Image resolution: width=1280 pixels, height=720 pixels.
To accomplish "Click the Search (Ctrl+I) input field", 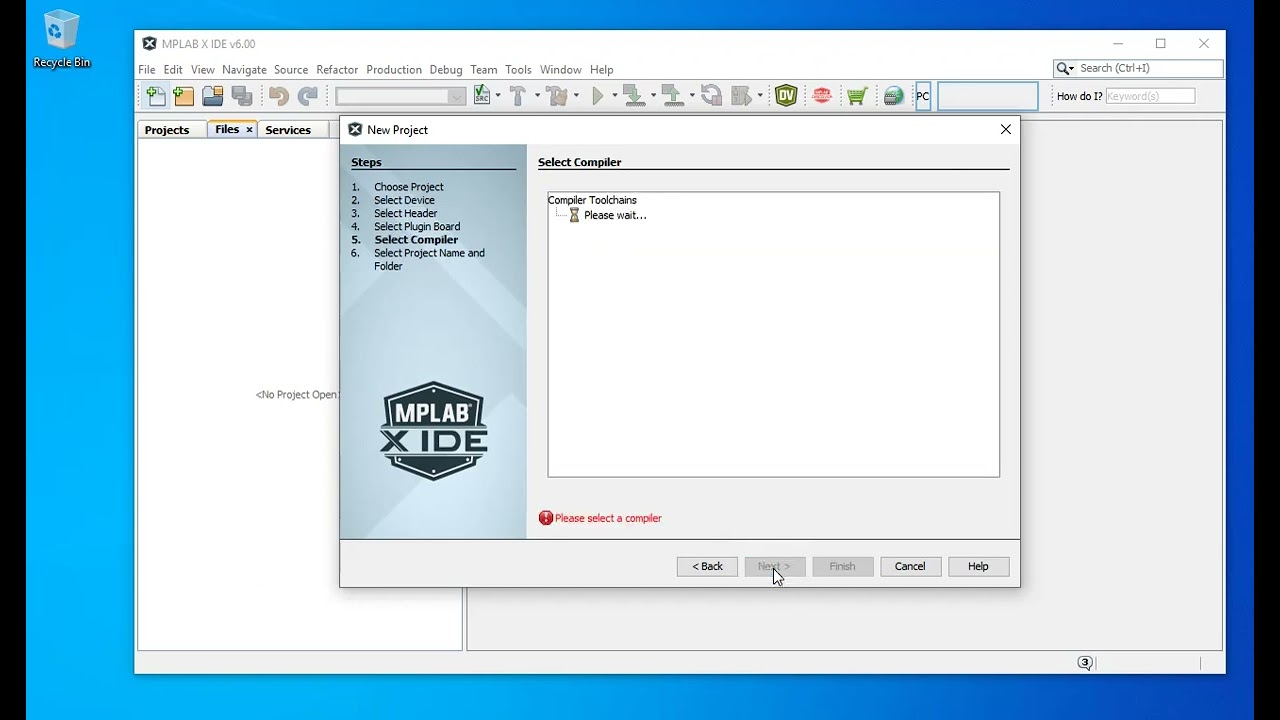I will (1150, 68).
